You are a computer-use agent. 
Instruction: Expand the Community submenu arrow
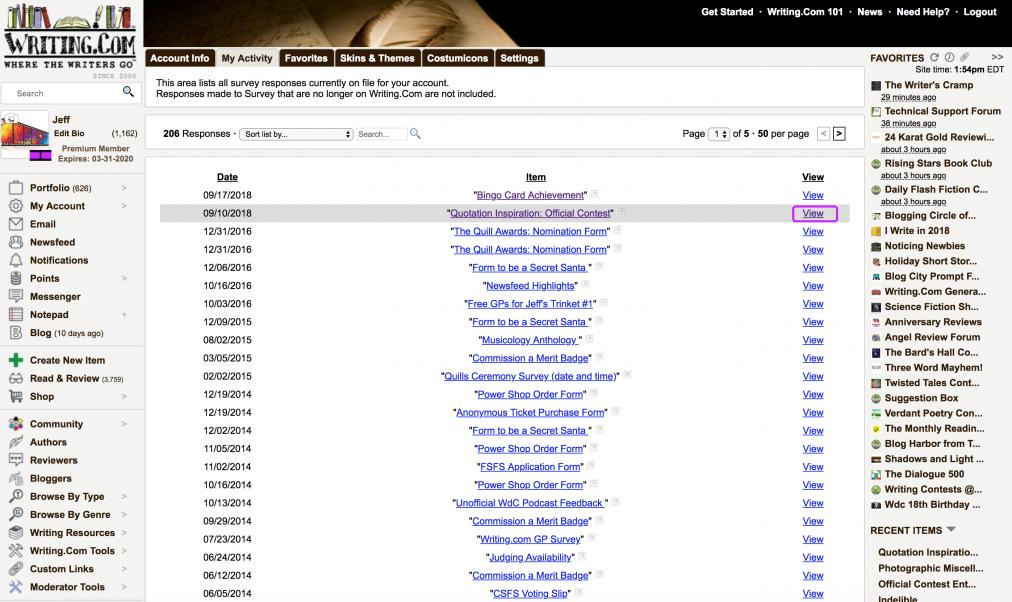pos(124,424)
